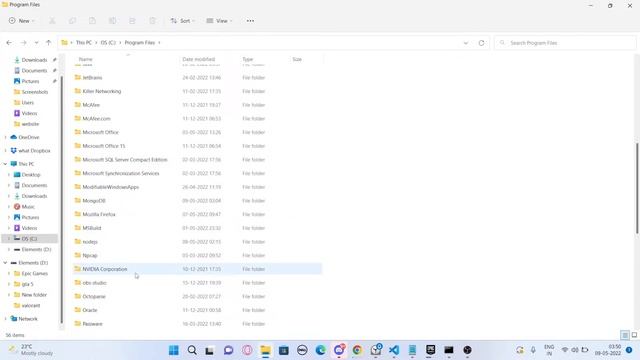The width and height of the screenshot is (640, 360).
Task: Open File Explorer taskbar icon
Action: (265, 350)
